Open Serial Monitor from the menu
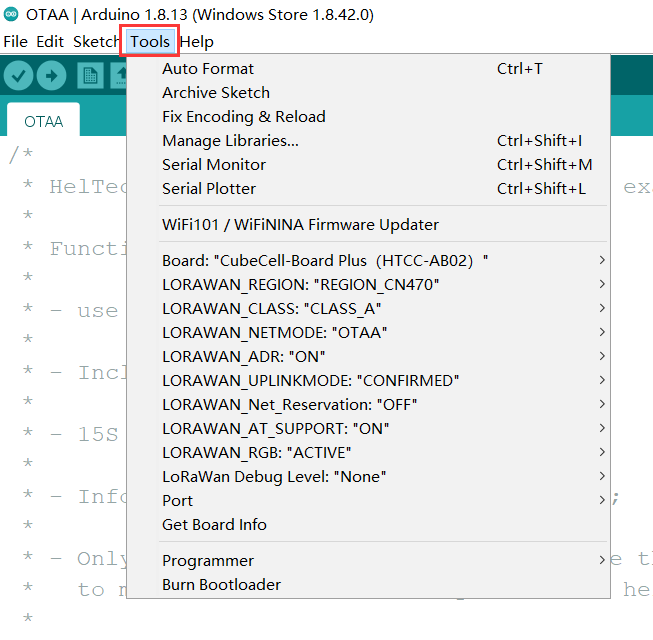The height and width of the screenshot is (640, 653). pos(214,164)
